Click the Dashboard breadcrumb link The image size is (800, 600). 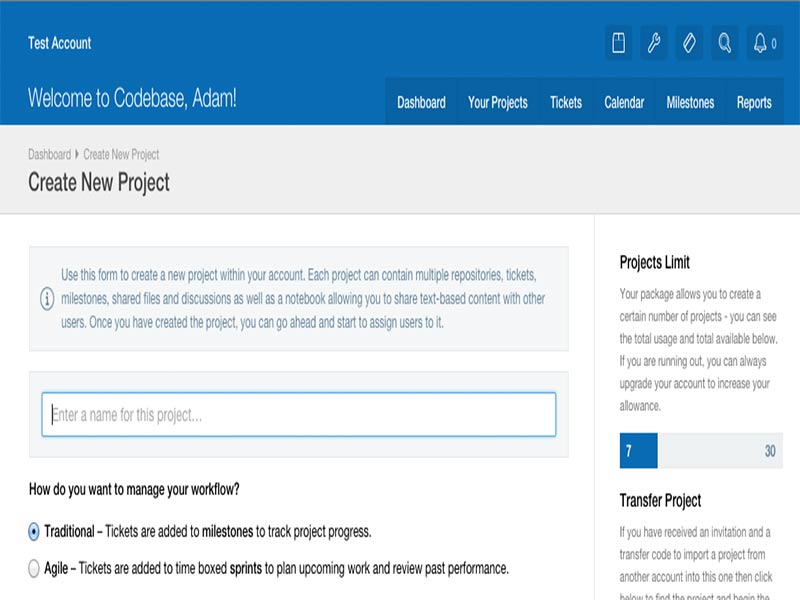[49, 154]
